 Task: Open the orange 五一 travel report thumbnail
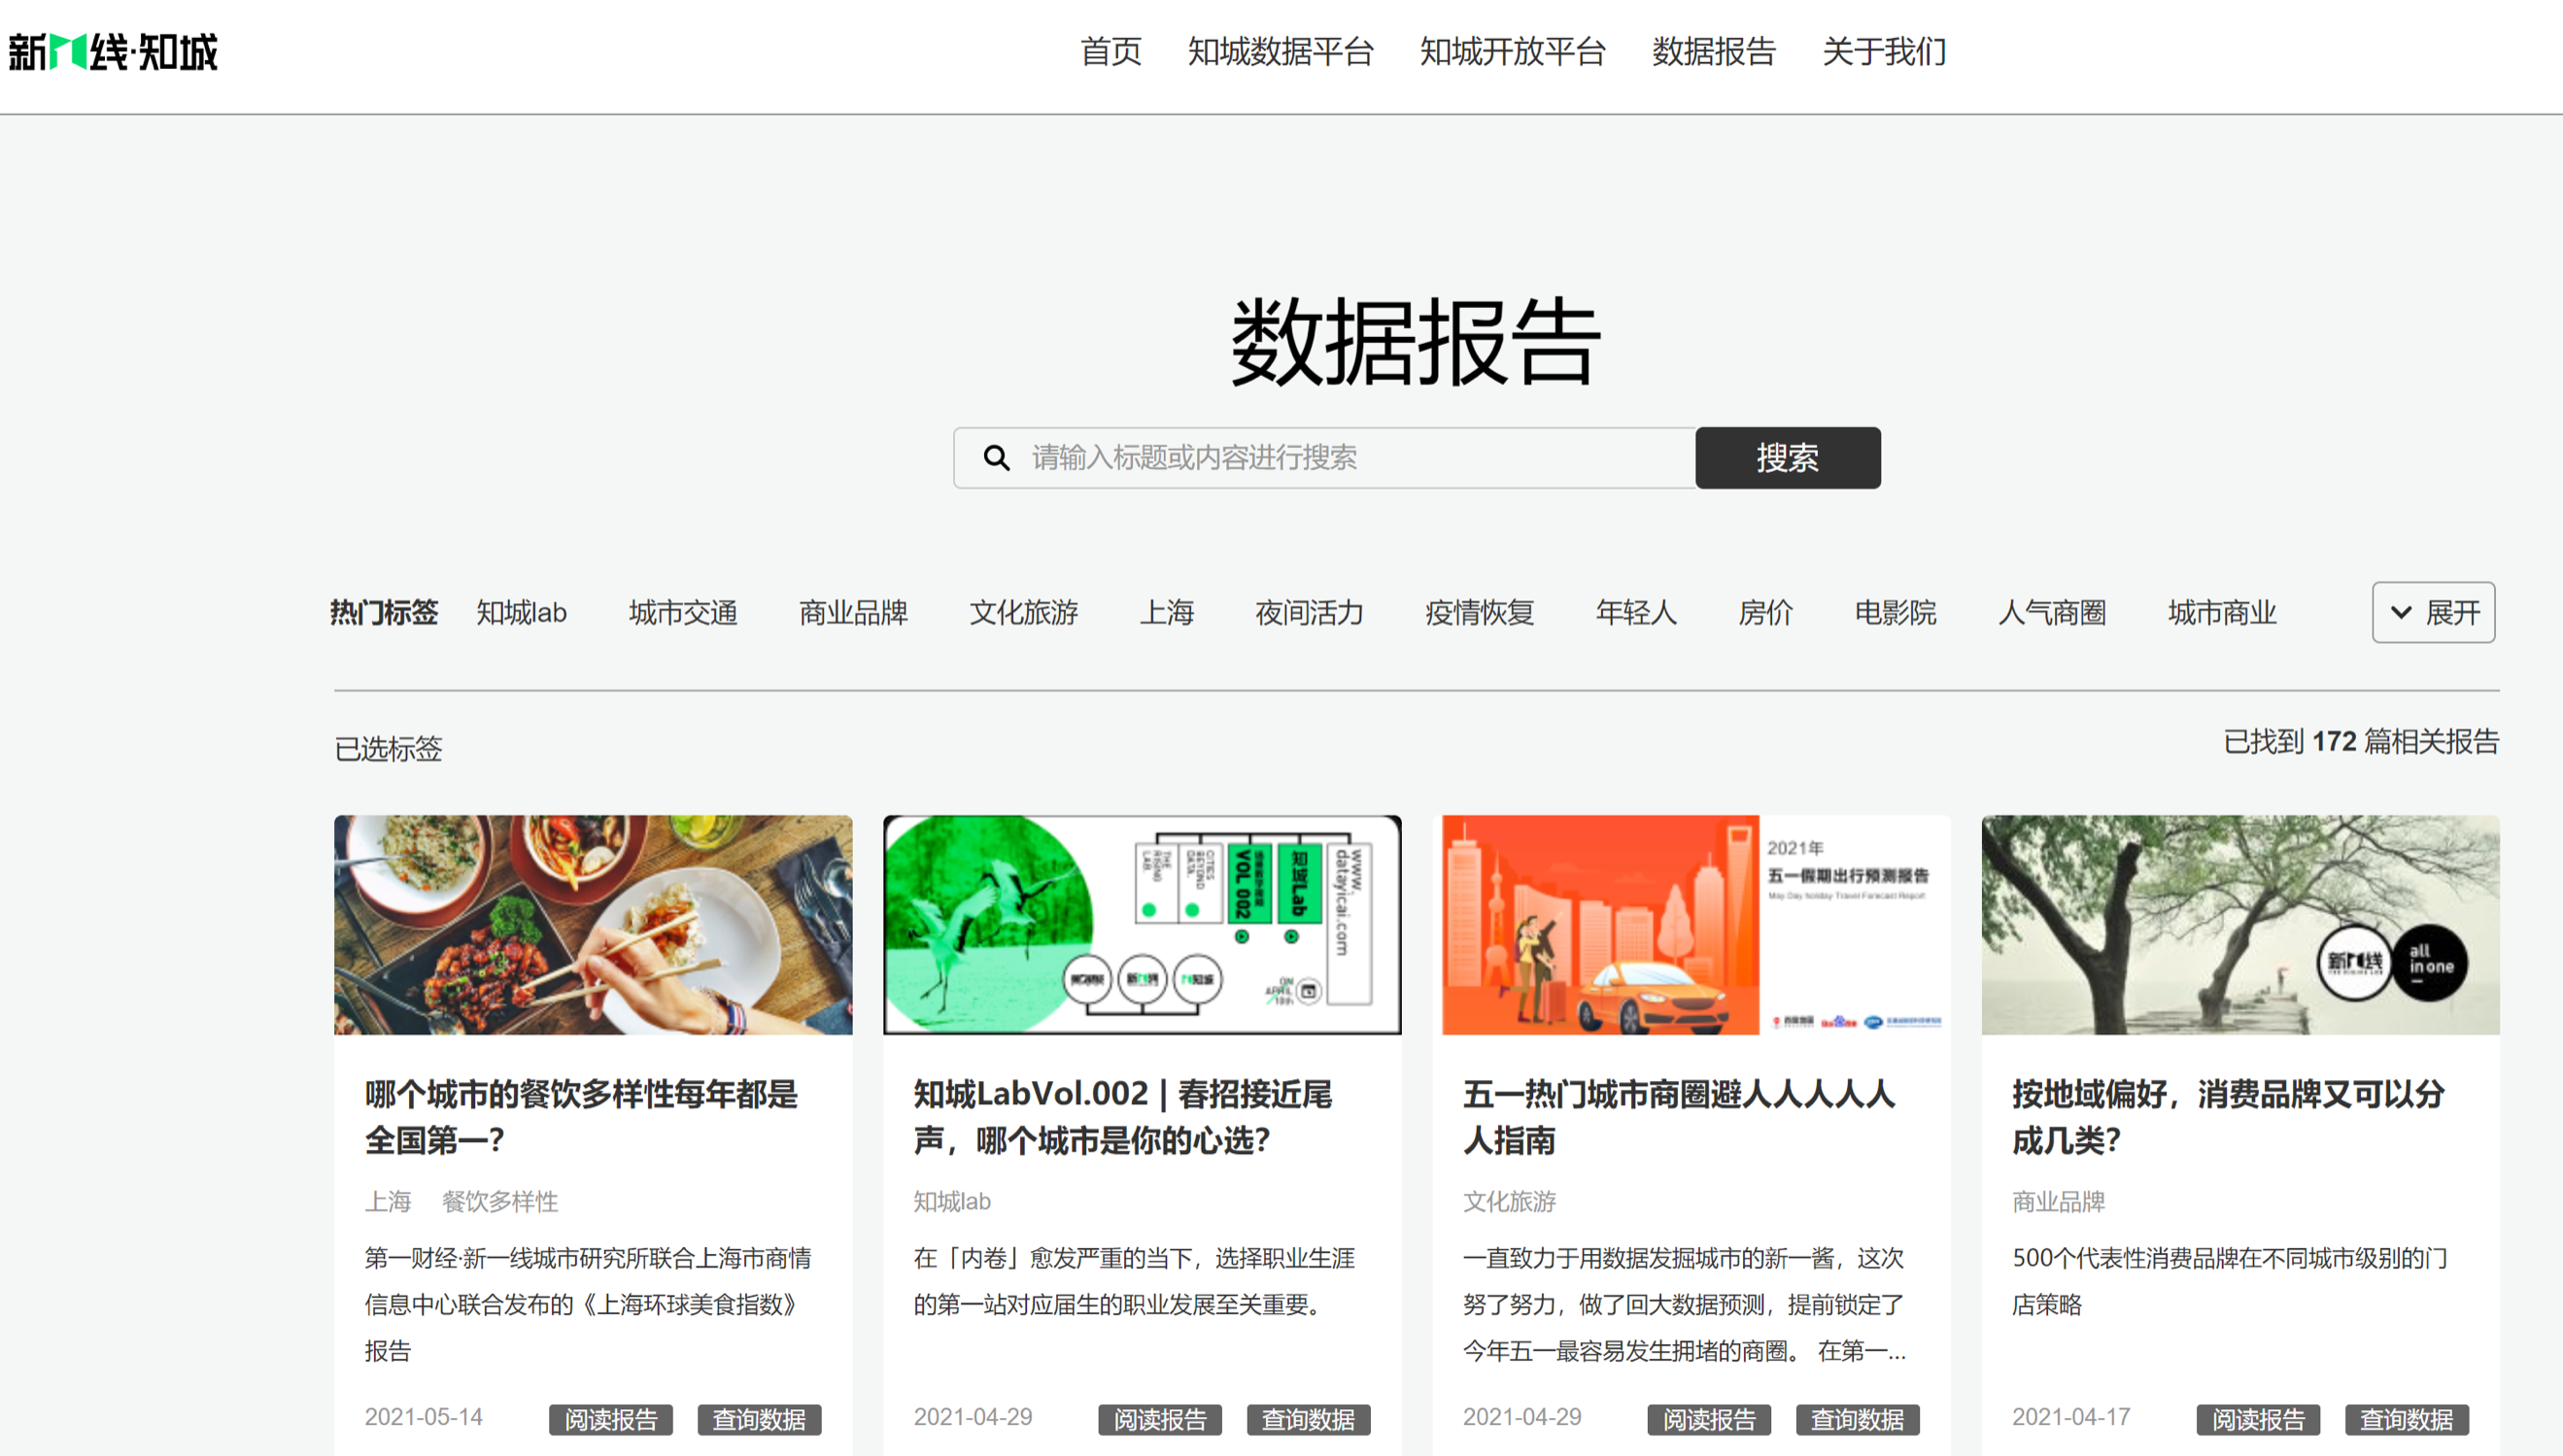[x=1691, y=924]
